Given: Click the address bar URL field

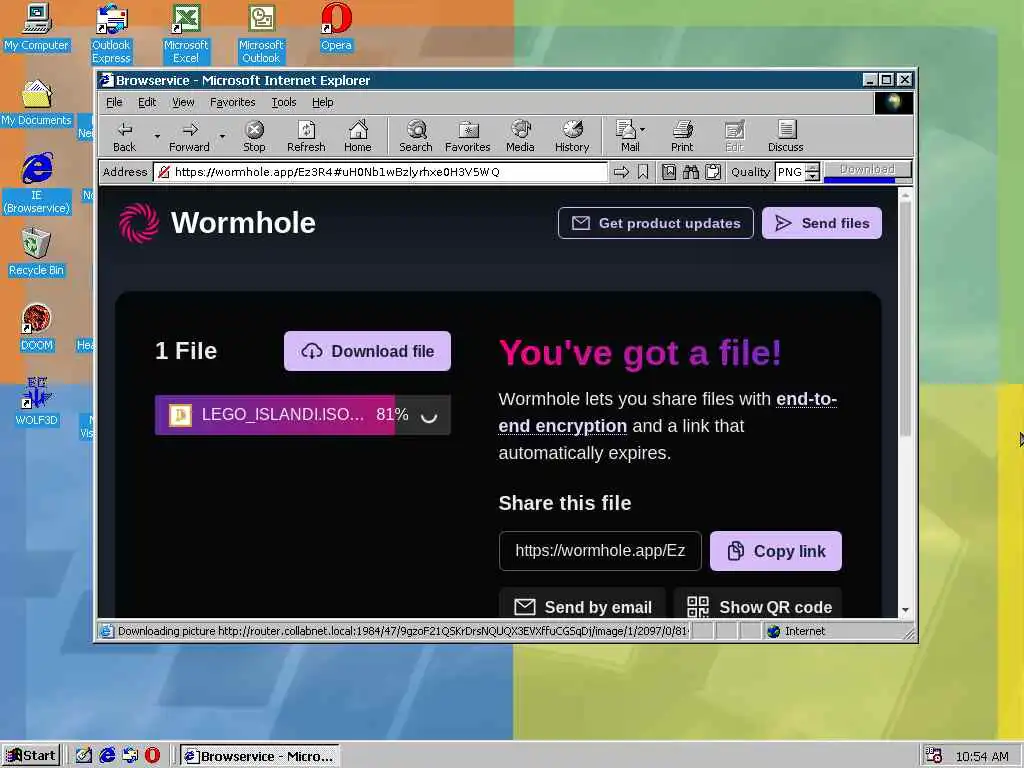Looking at the screenshot, I should [381, 172].
